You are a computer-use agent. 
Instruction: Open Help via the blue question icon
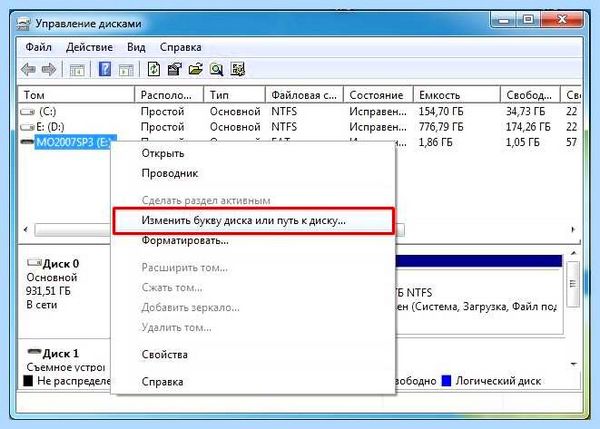[105, 69]
